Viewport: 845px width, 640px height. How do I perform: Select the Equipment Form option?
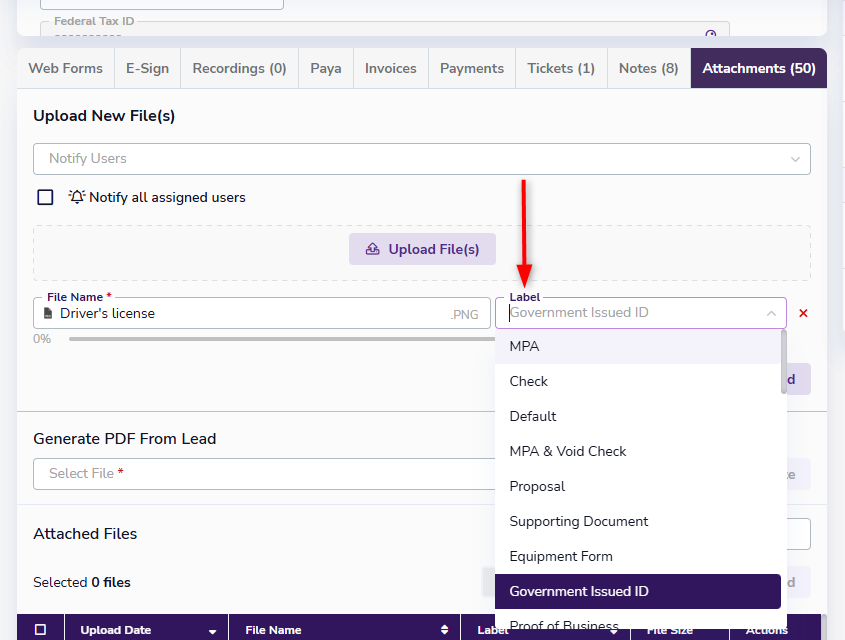pos(638,556)
